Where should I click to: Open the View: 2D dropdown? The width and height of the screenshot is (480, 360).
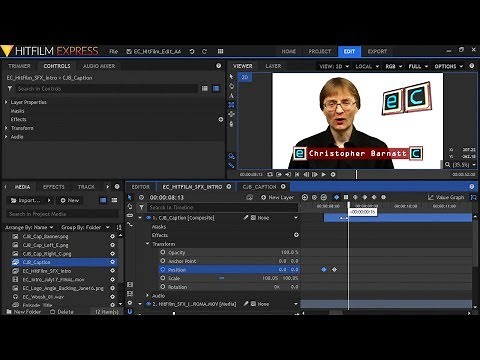[x=334, y=66]
